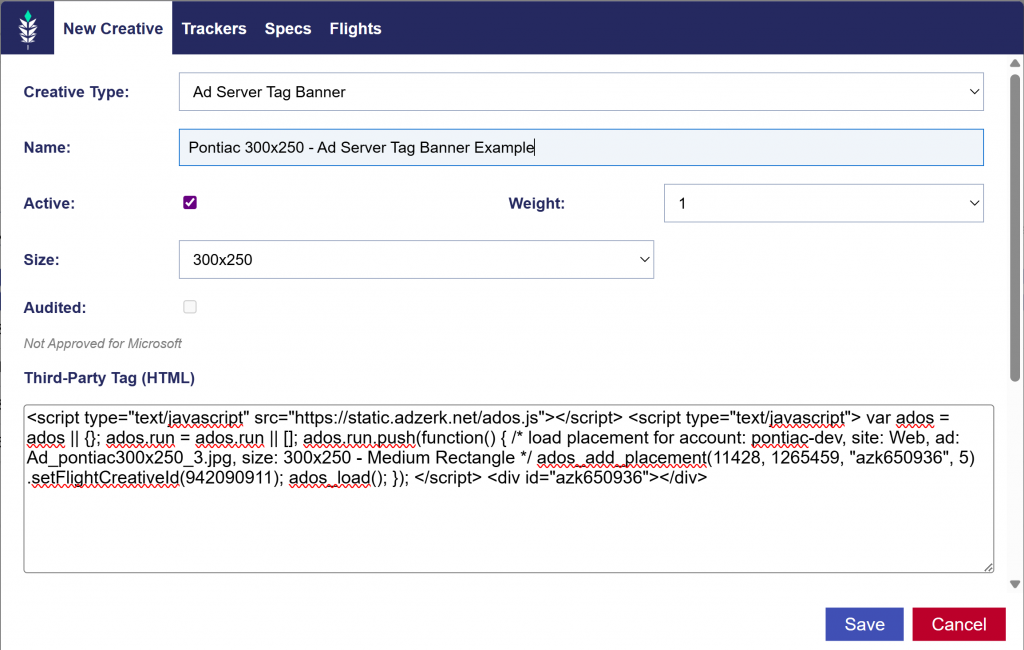
Task: Click the Active field label
Action: [x=49, y=203]
